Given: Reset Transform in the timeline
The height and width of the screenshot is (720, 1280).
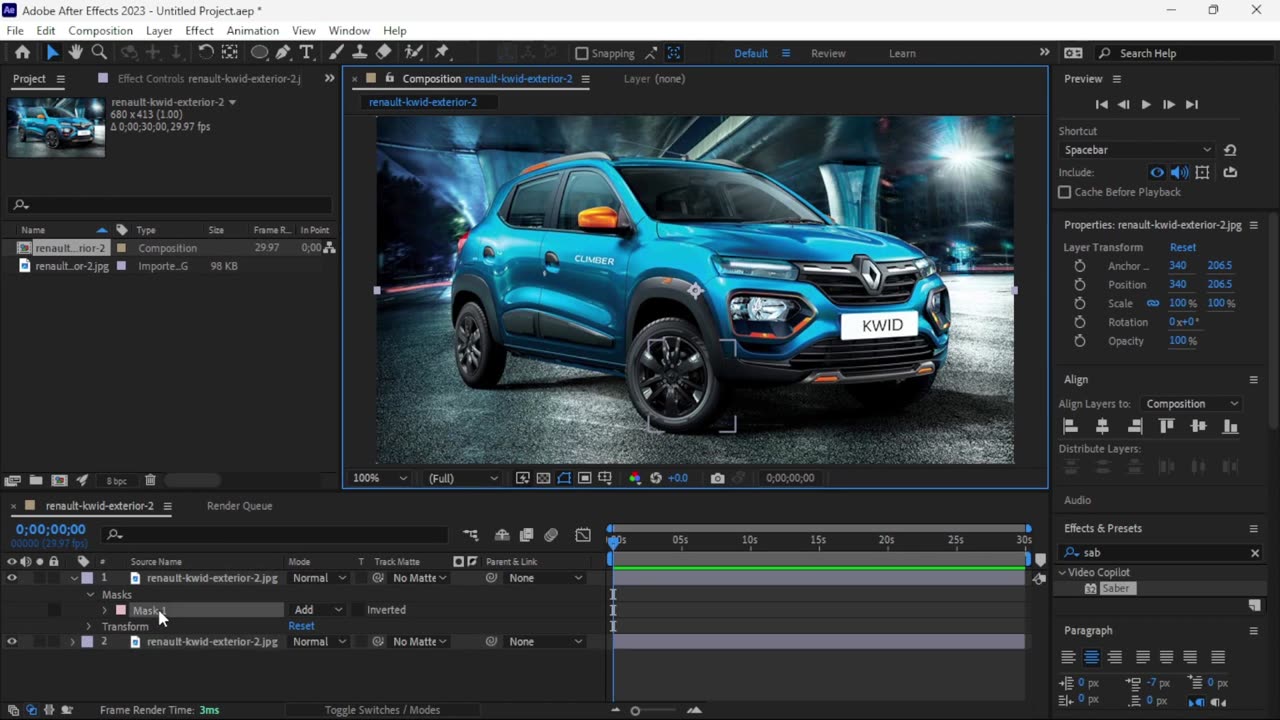Looking at the screenshot, I should (301, 626).
